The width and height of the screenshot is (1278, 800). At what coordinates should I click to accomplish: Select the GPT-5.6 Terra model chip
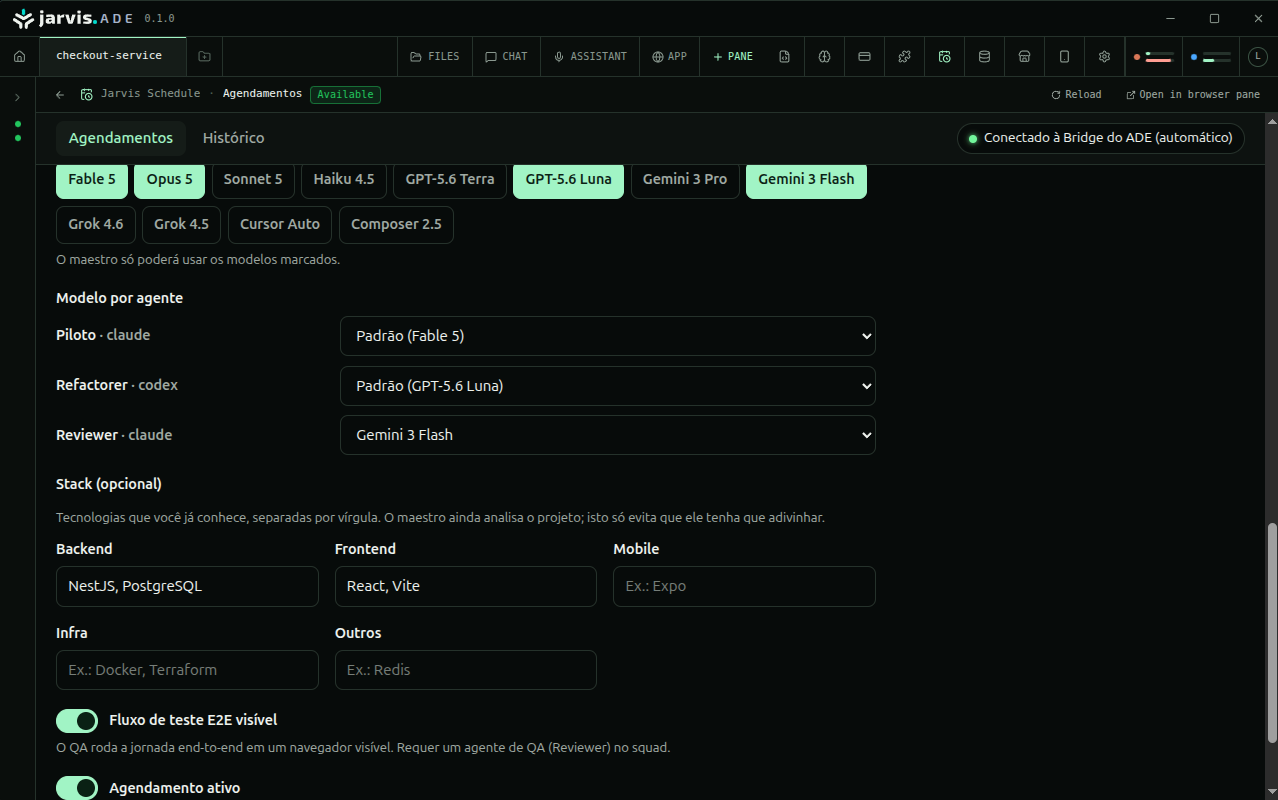(x=450, y=180)
